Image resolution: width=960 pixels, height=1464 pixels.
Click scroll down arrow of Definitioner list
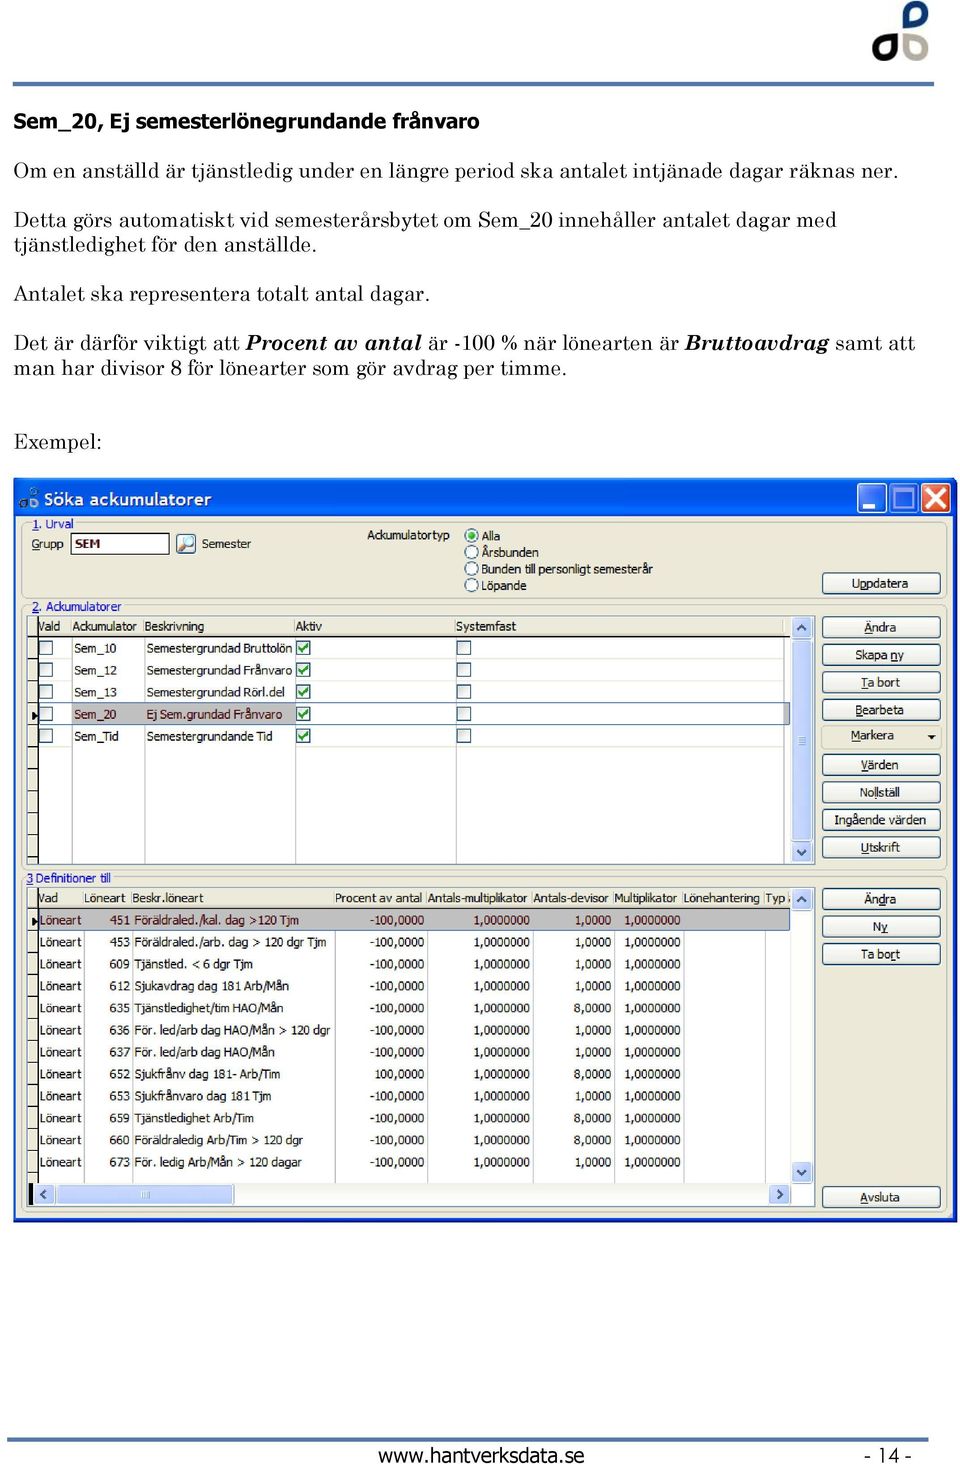(x=802, y=1171)
